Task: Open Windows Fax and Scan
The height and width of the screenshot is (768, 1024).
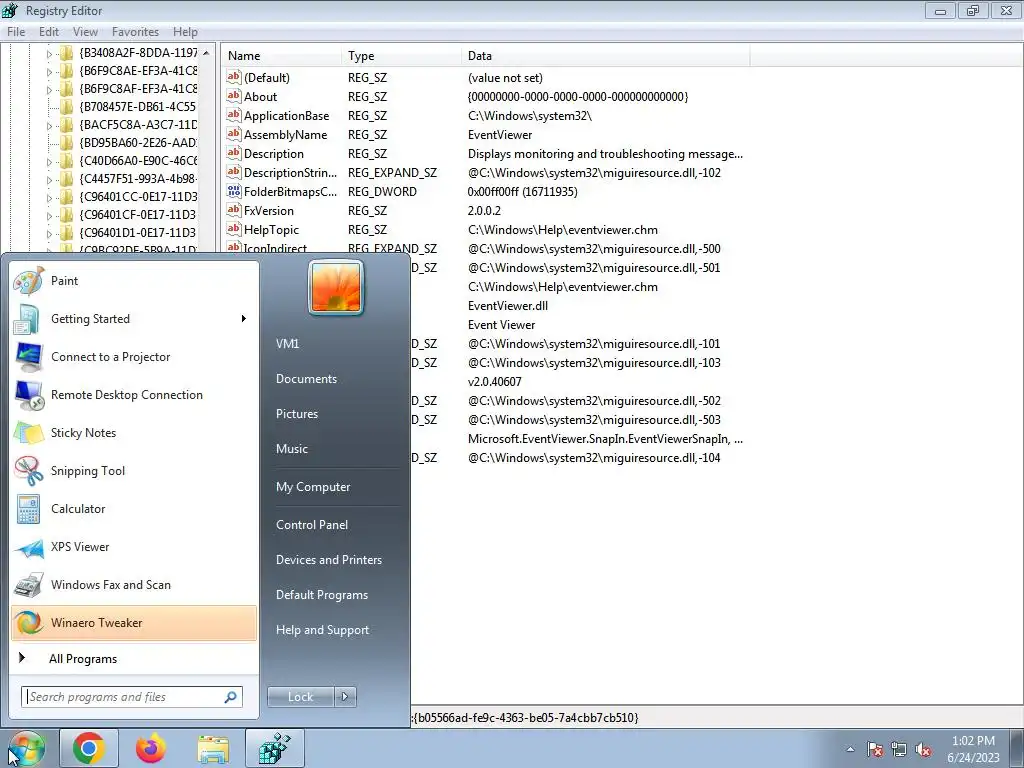Action: coord(134,584)
